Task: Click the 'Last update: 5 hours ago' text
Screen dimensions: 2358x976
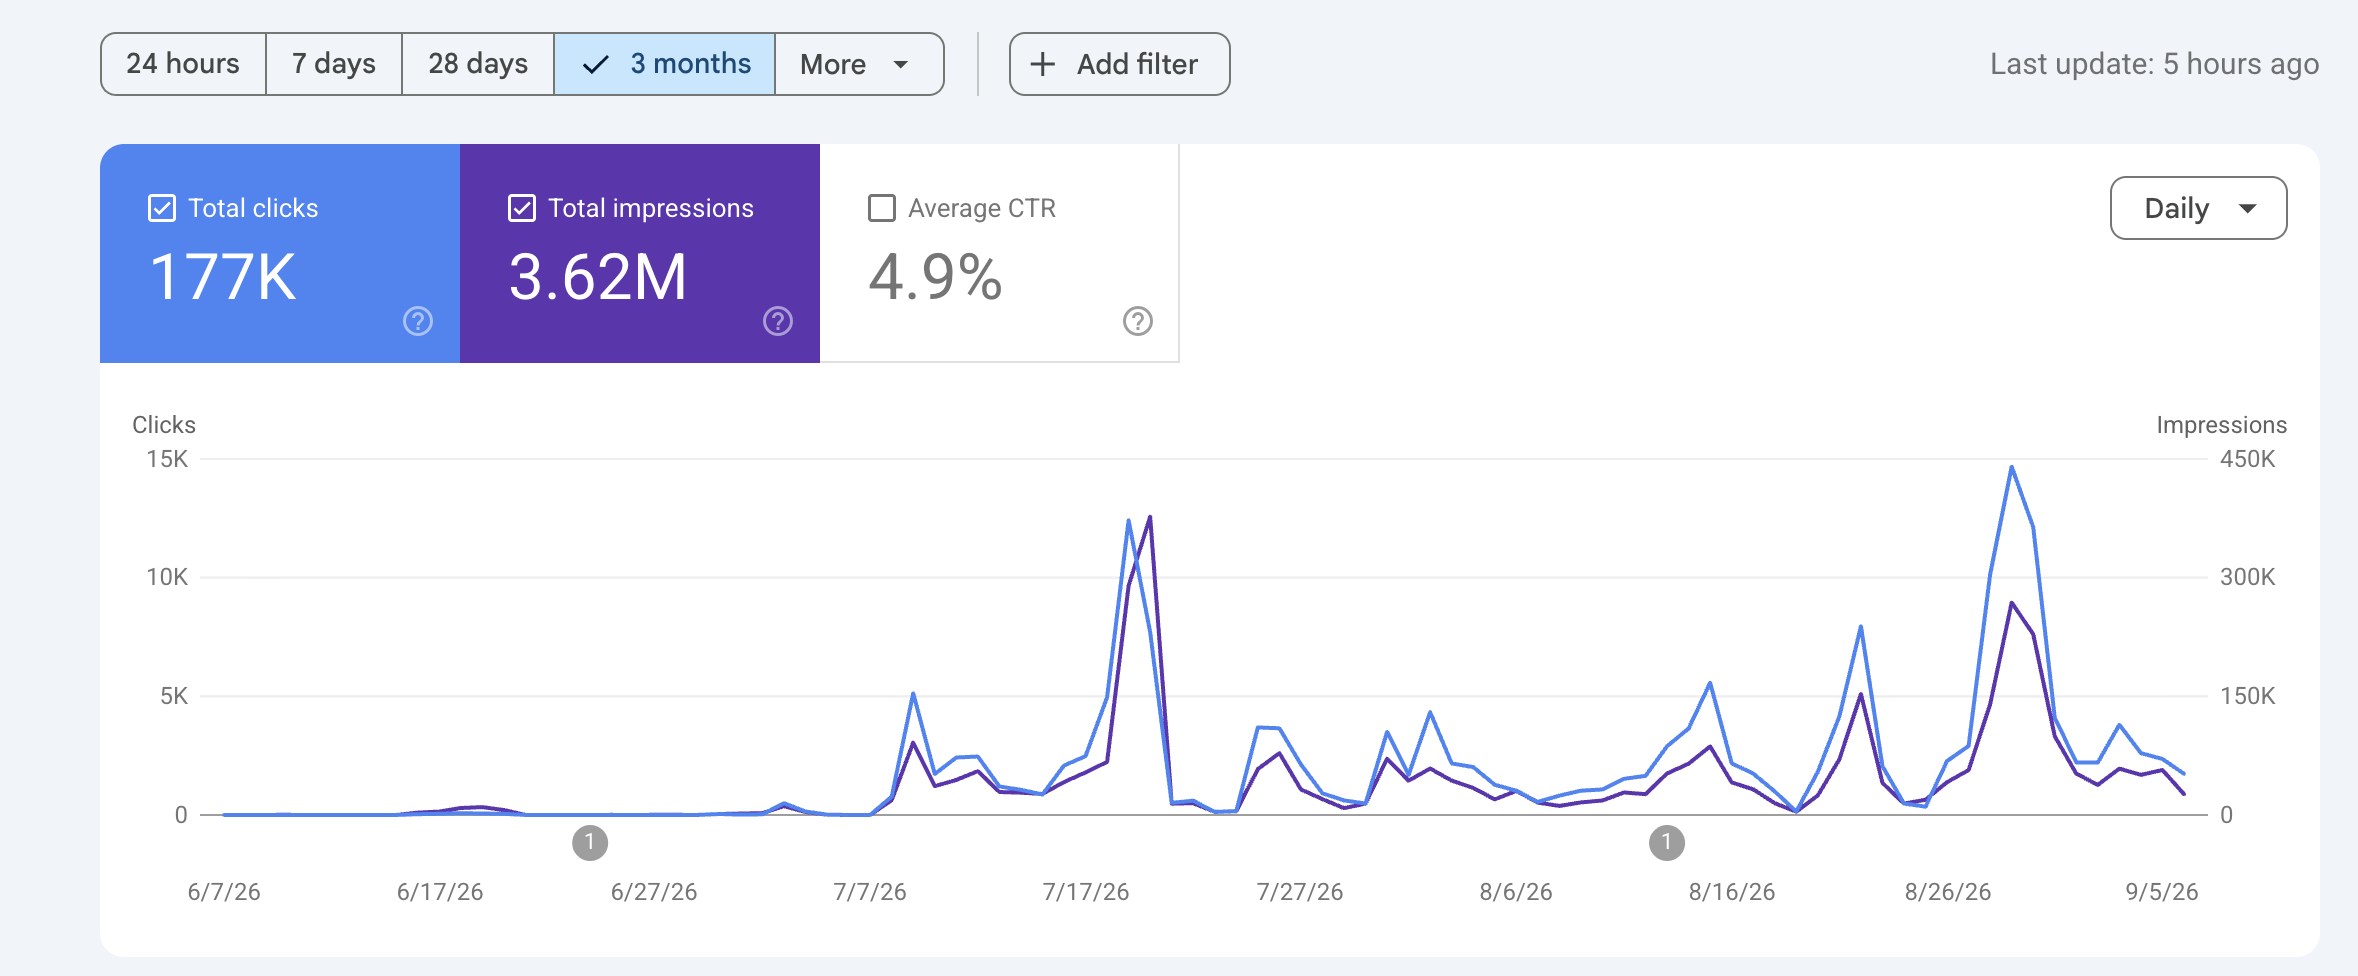Action: coord(2154,64)
